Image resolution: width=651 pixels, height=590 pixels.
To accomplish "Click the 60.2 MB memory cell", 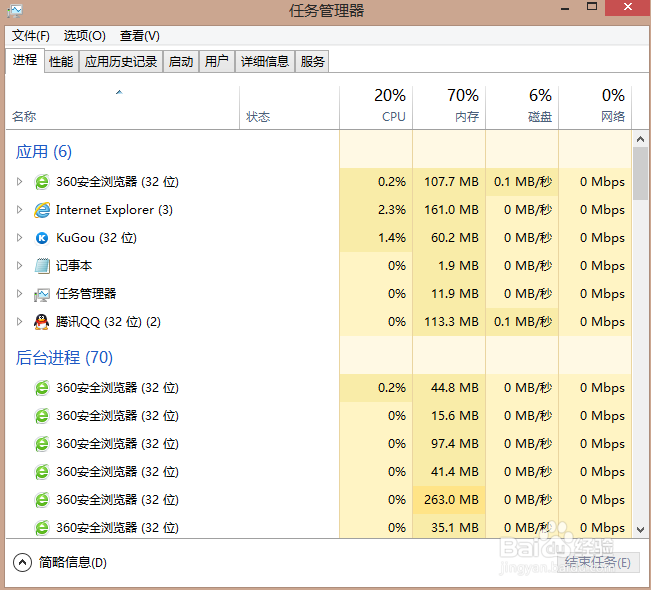I will pos(449,238).
